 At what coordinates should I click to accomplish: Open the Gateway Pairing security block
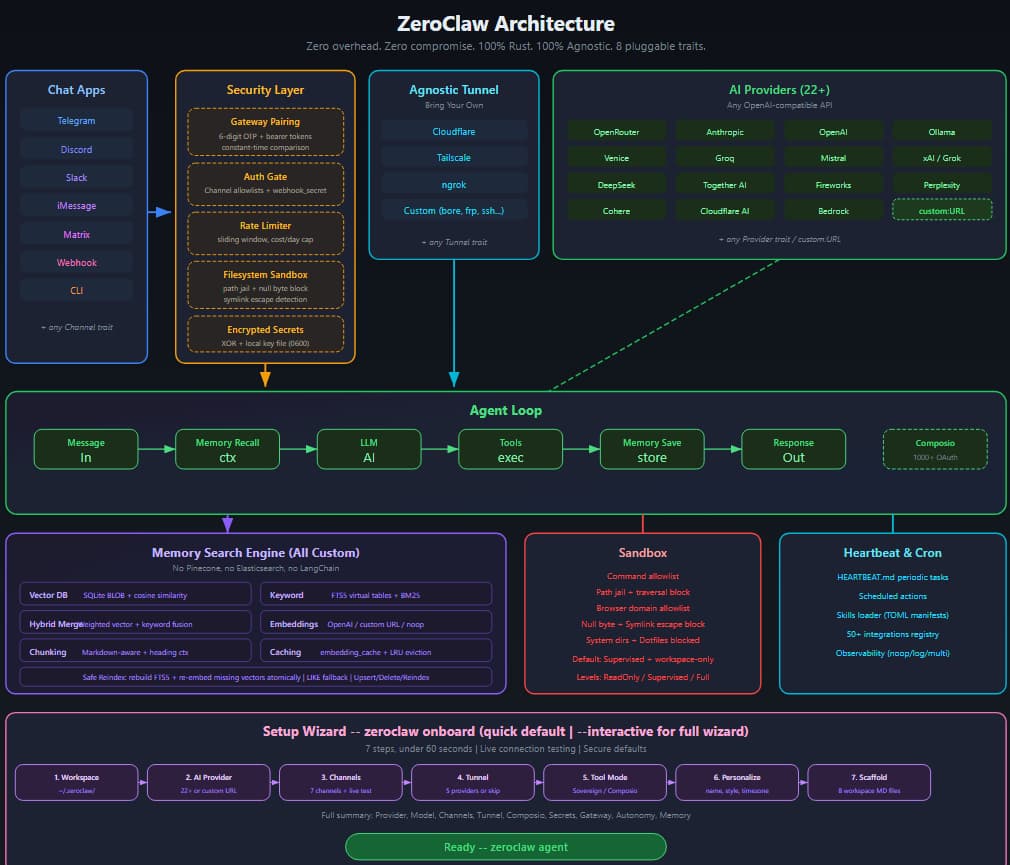point(264,129)
